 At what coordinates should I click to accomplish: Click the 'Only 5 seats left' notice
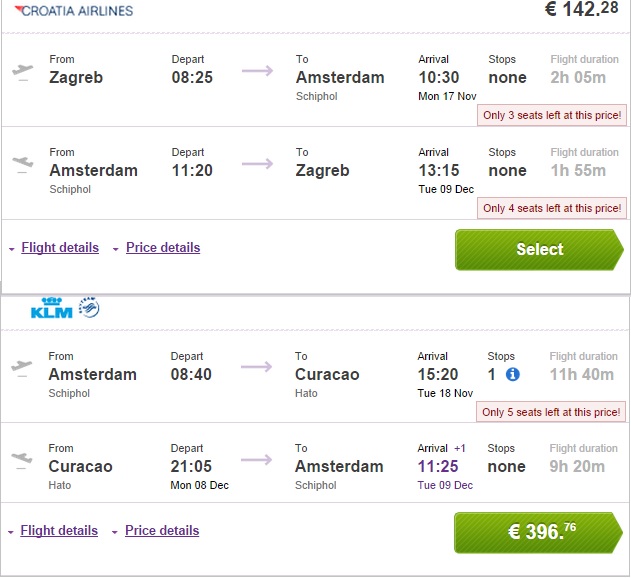coord(551,412)
